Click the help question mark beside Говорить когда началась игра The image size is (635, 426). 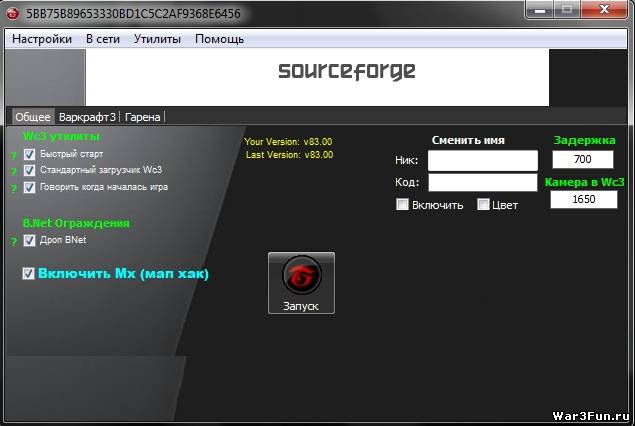click(x=14, y=188)
